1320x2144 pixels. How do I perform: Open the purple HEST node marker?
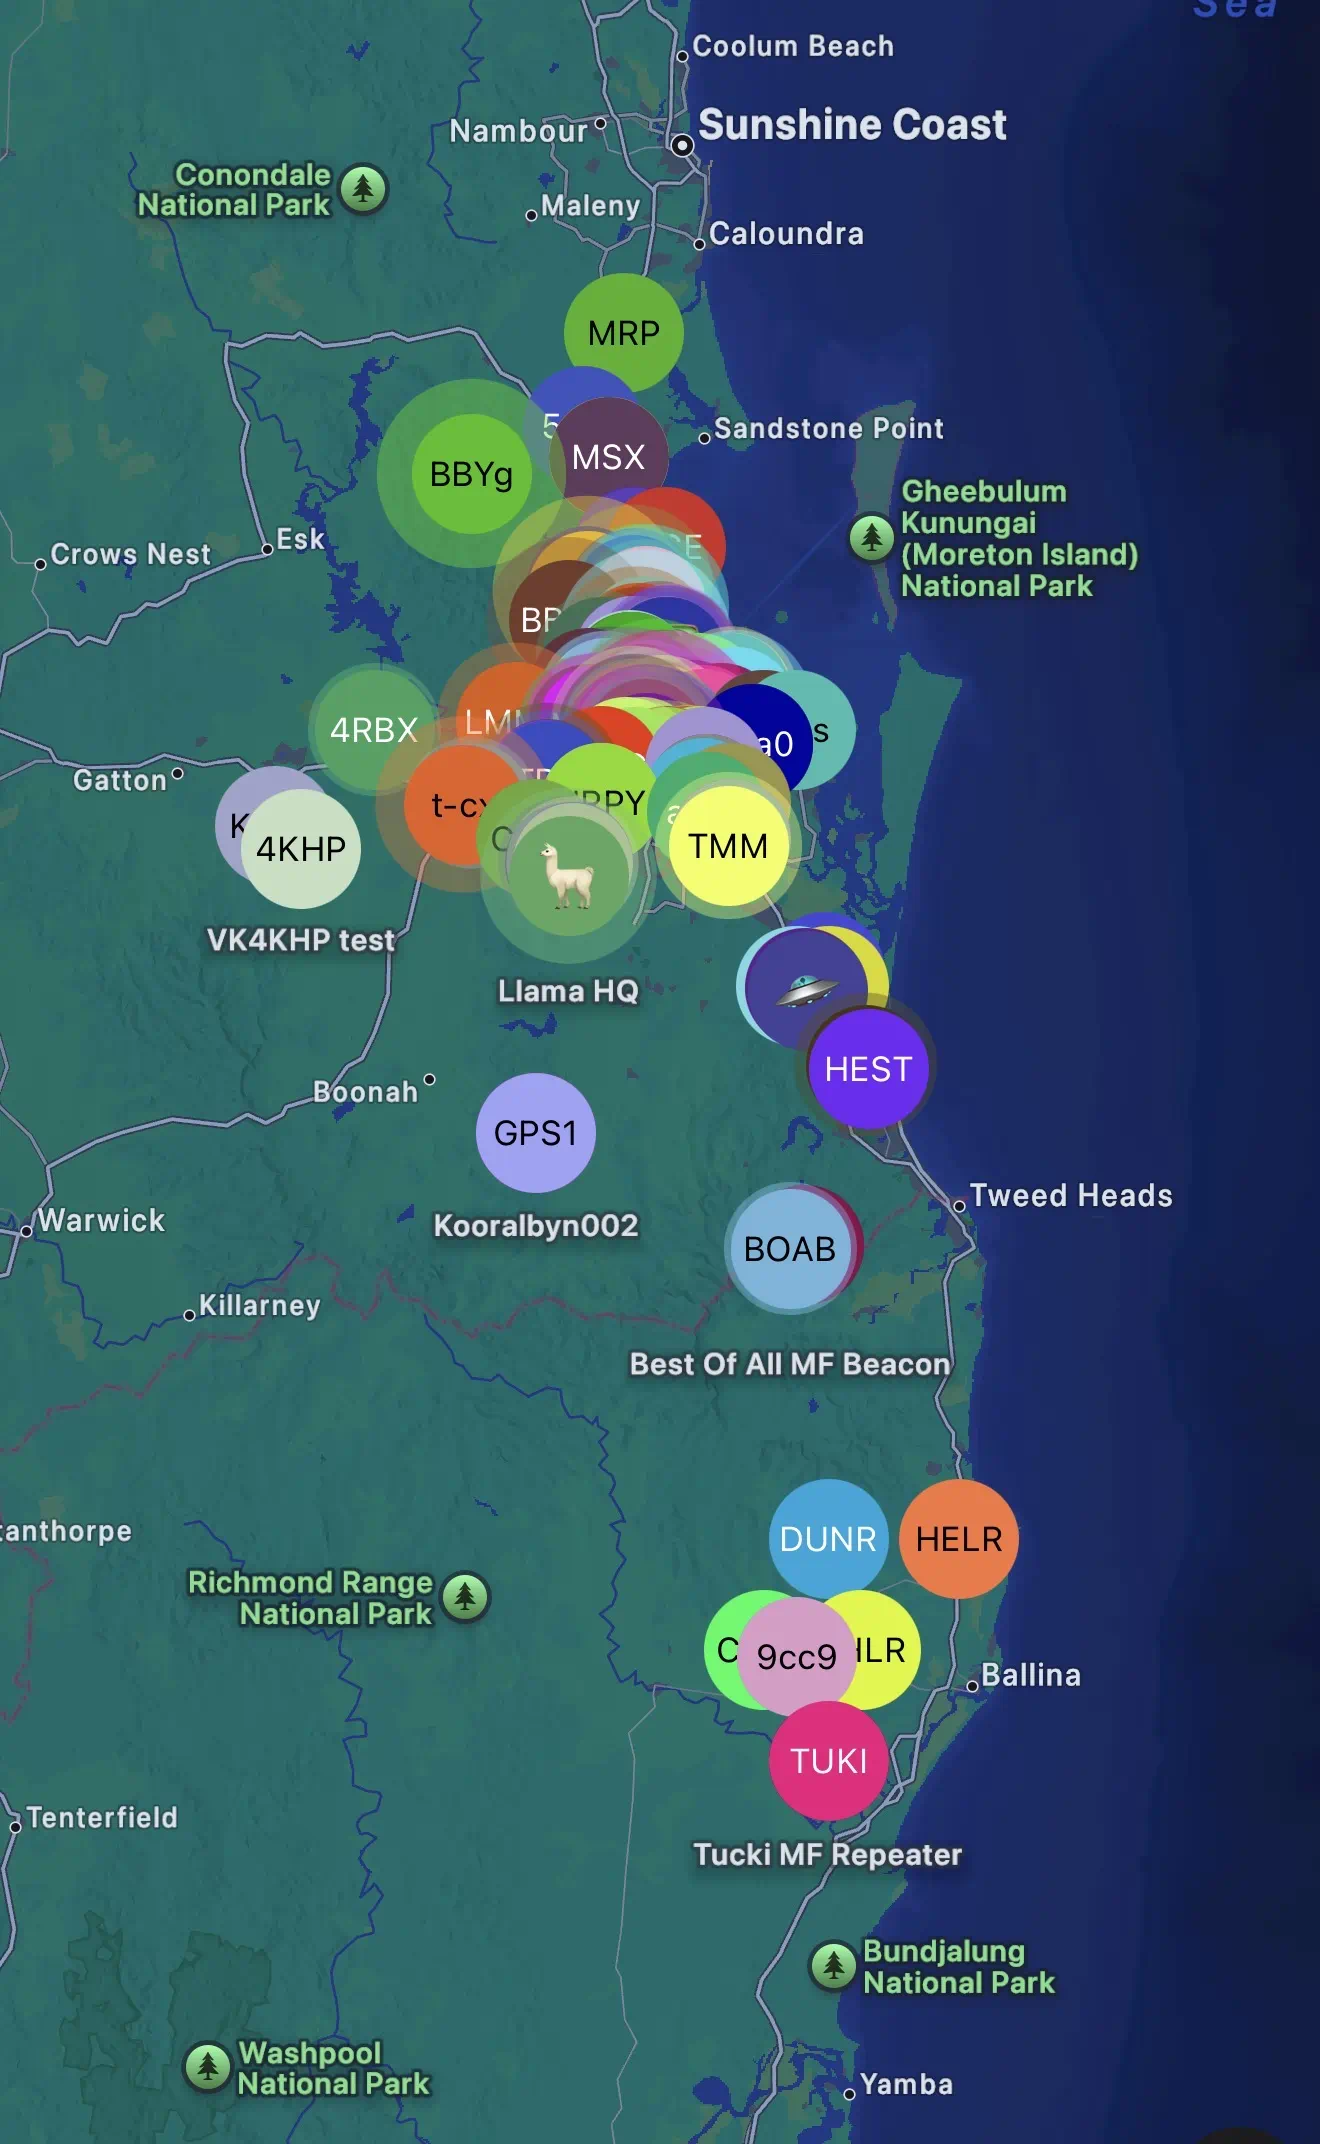pyautogui.click(x=868, y=1069)
